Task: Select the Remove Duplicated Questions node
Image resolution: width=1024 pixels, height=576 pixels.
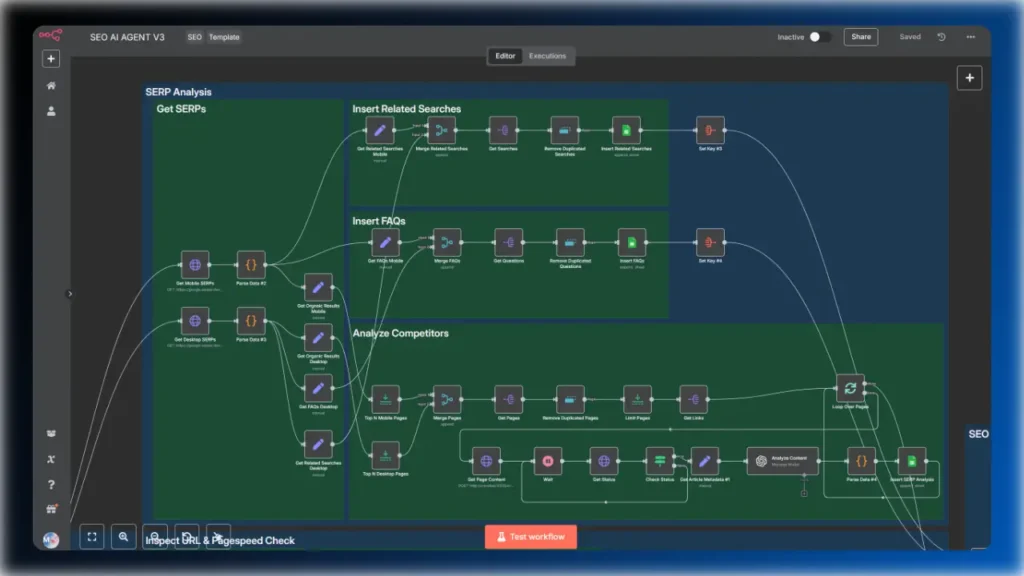Action: click(569, 243)
